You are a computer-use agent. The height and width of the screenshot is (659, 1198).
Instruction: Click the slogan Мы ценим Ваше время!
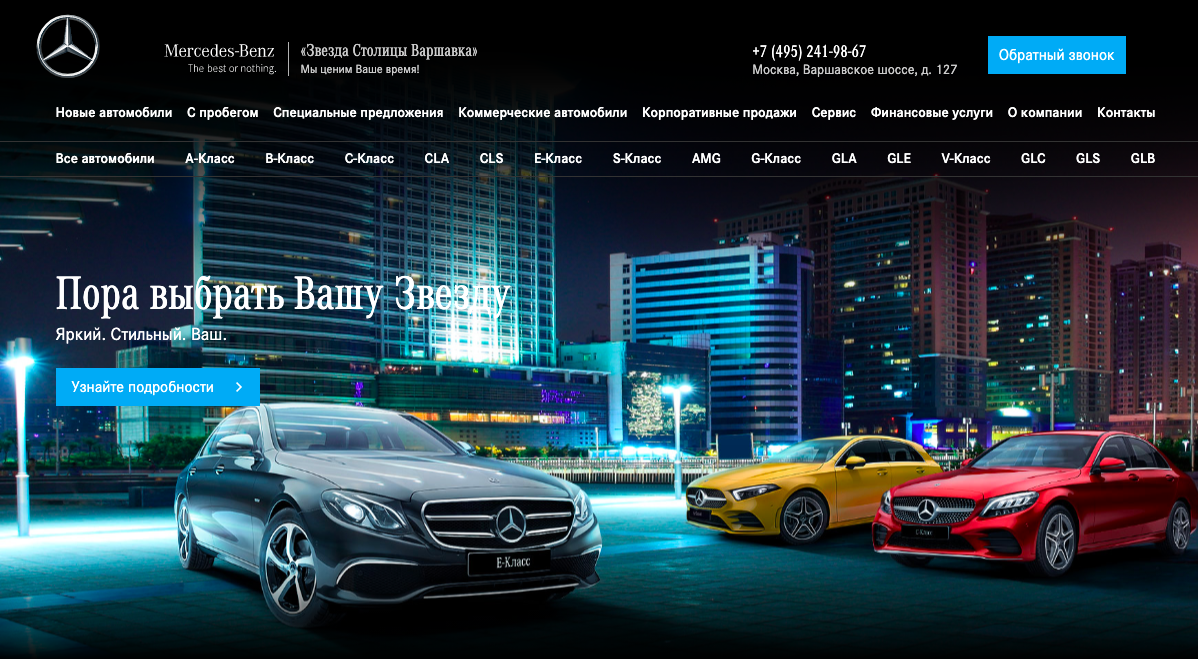360,69
